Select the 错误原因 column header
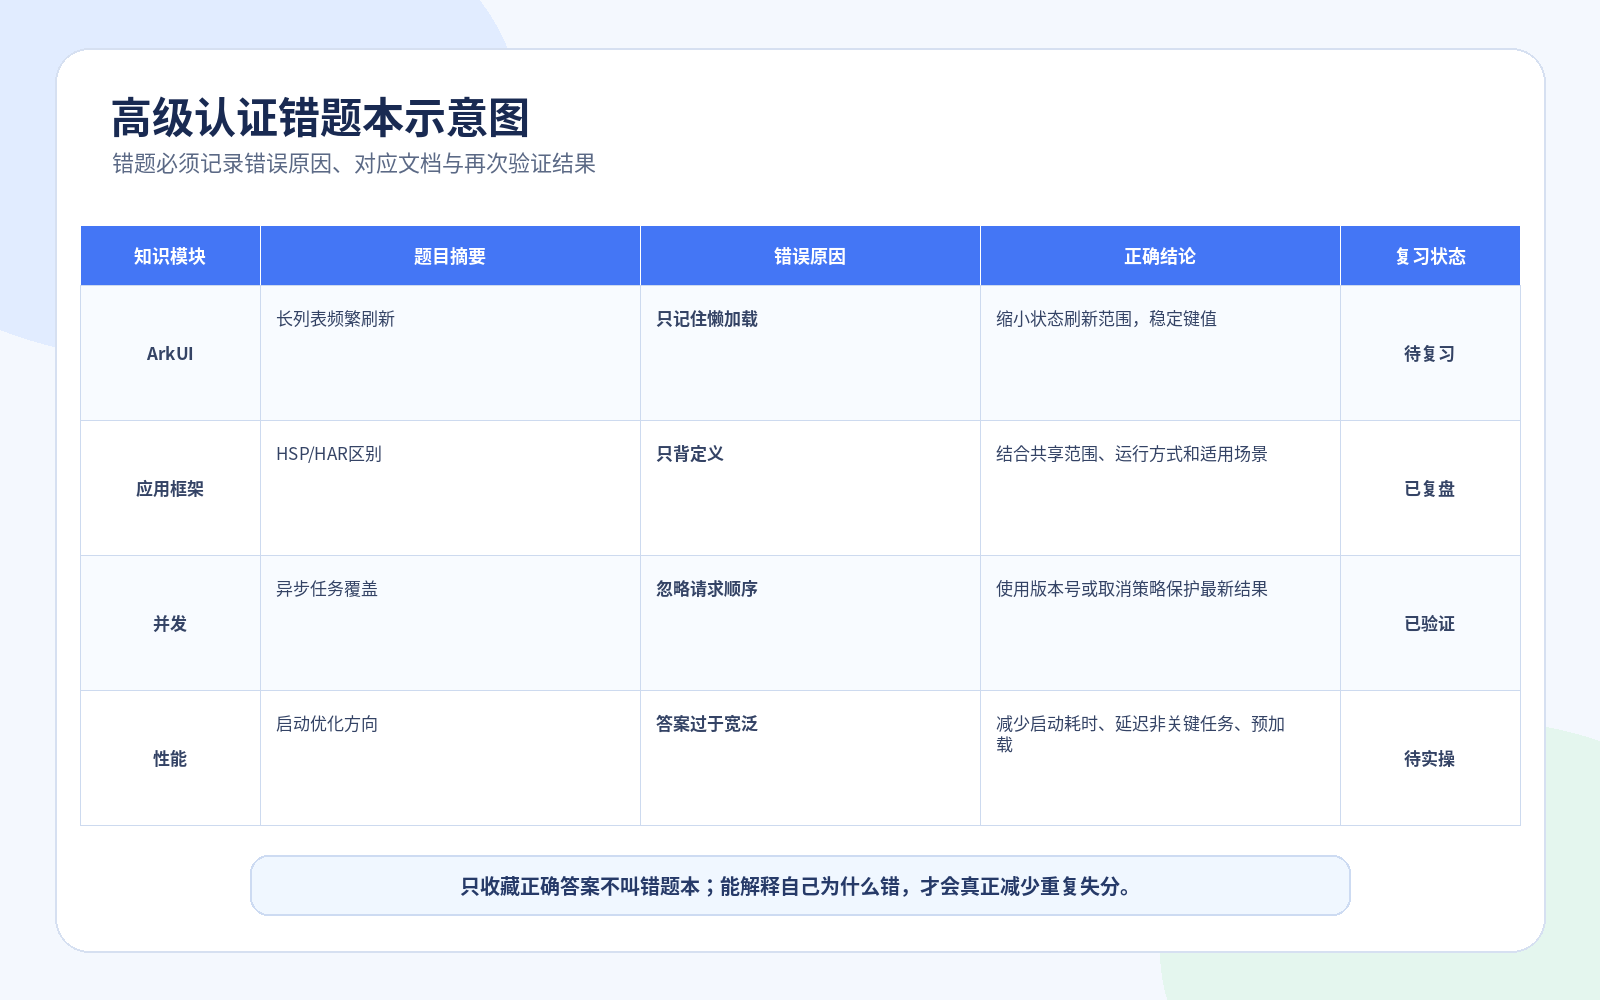 click(810, 256)
